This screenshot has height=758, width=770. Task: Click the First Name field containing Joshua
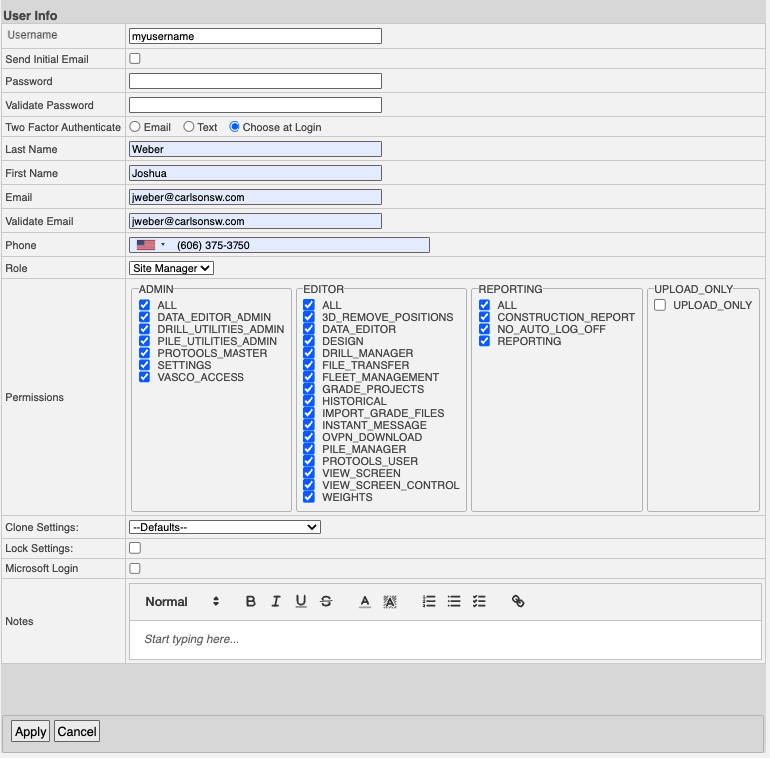[255, 173]
